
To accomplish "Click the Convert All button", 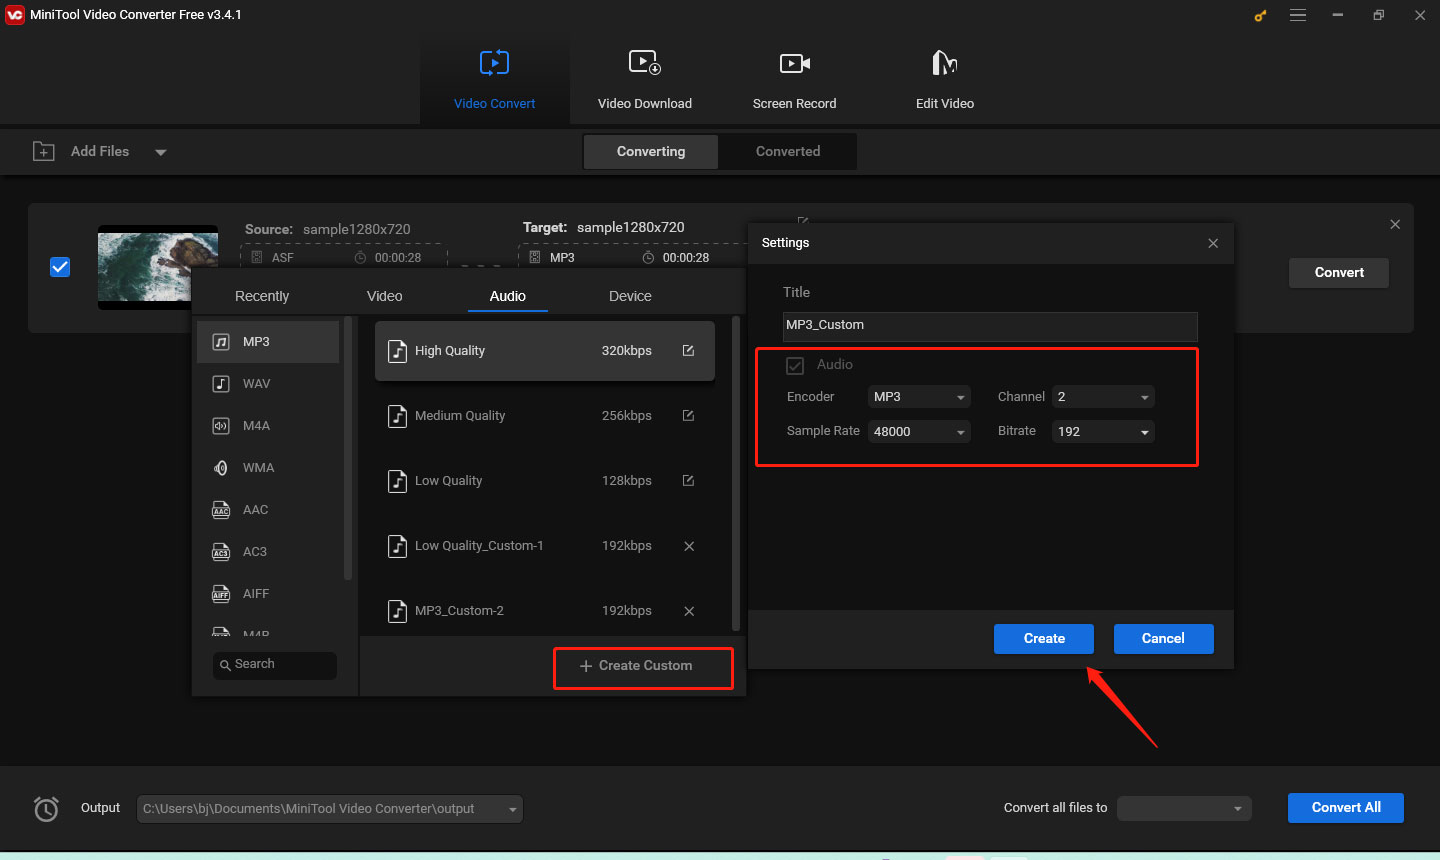I will (1346, 808).
